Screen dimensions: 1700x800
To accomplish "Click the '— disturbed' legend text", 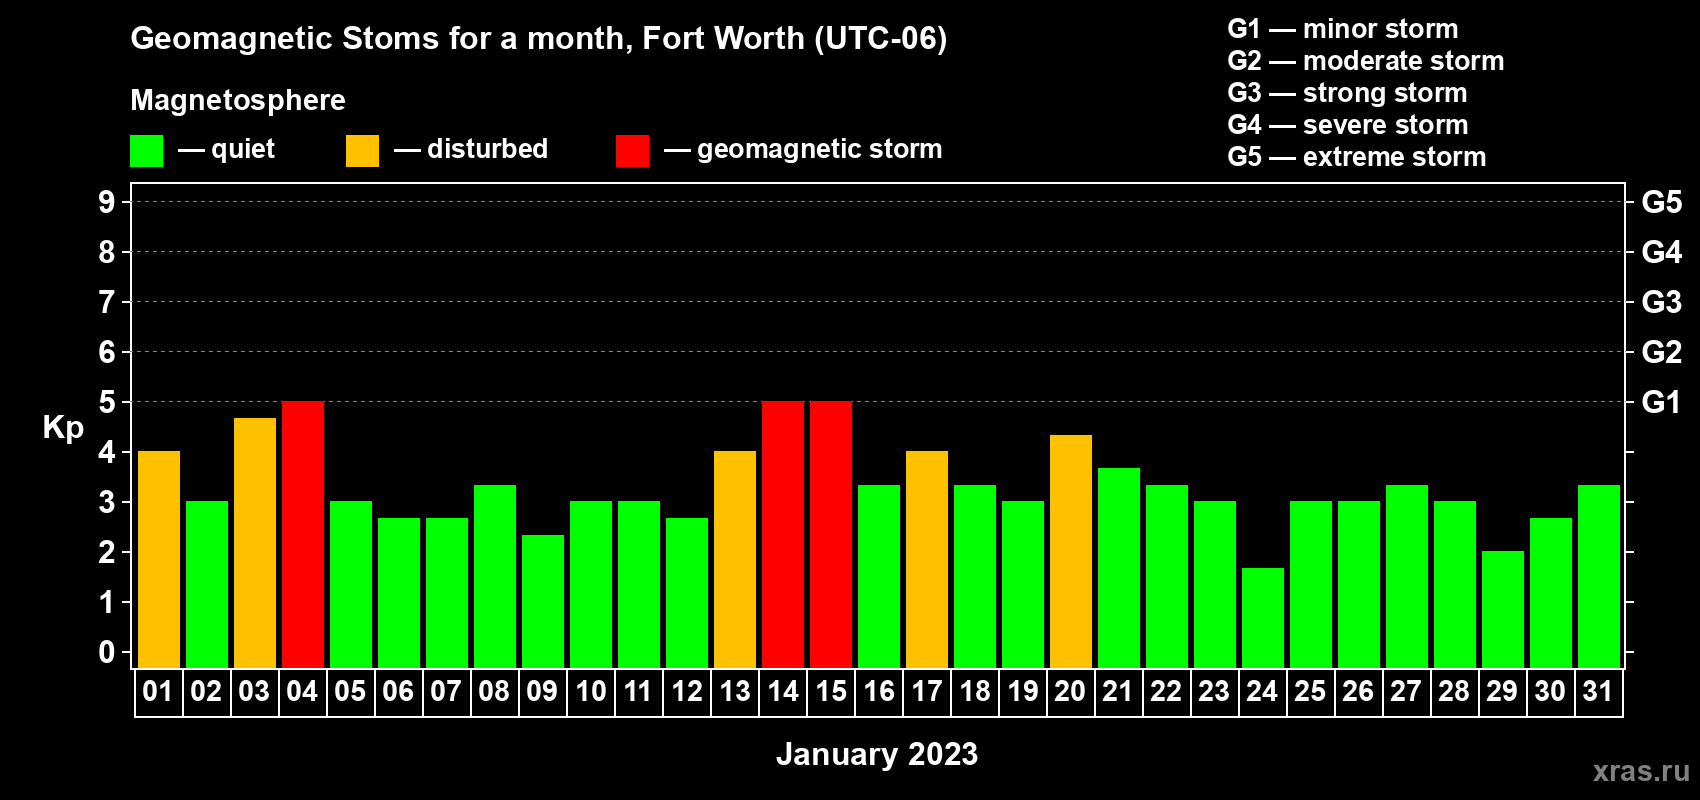I will click(471, 149).
